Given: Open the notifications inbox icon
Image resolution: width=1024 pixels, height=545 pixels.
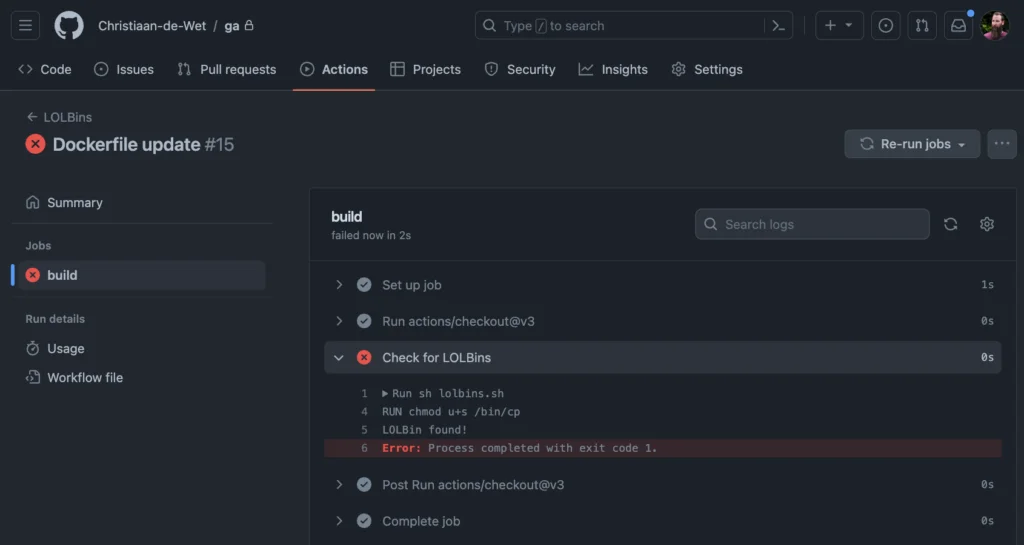Looking at the screenshot, I should pyautogui.click(x=958, y=26).
